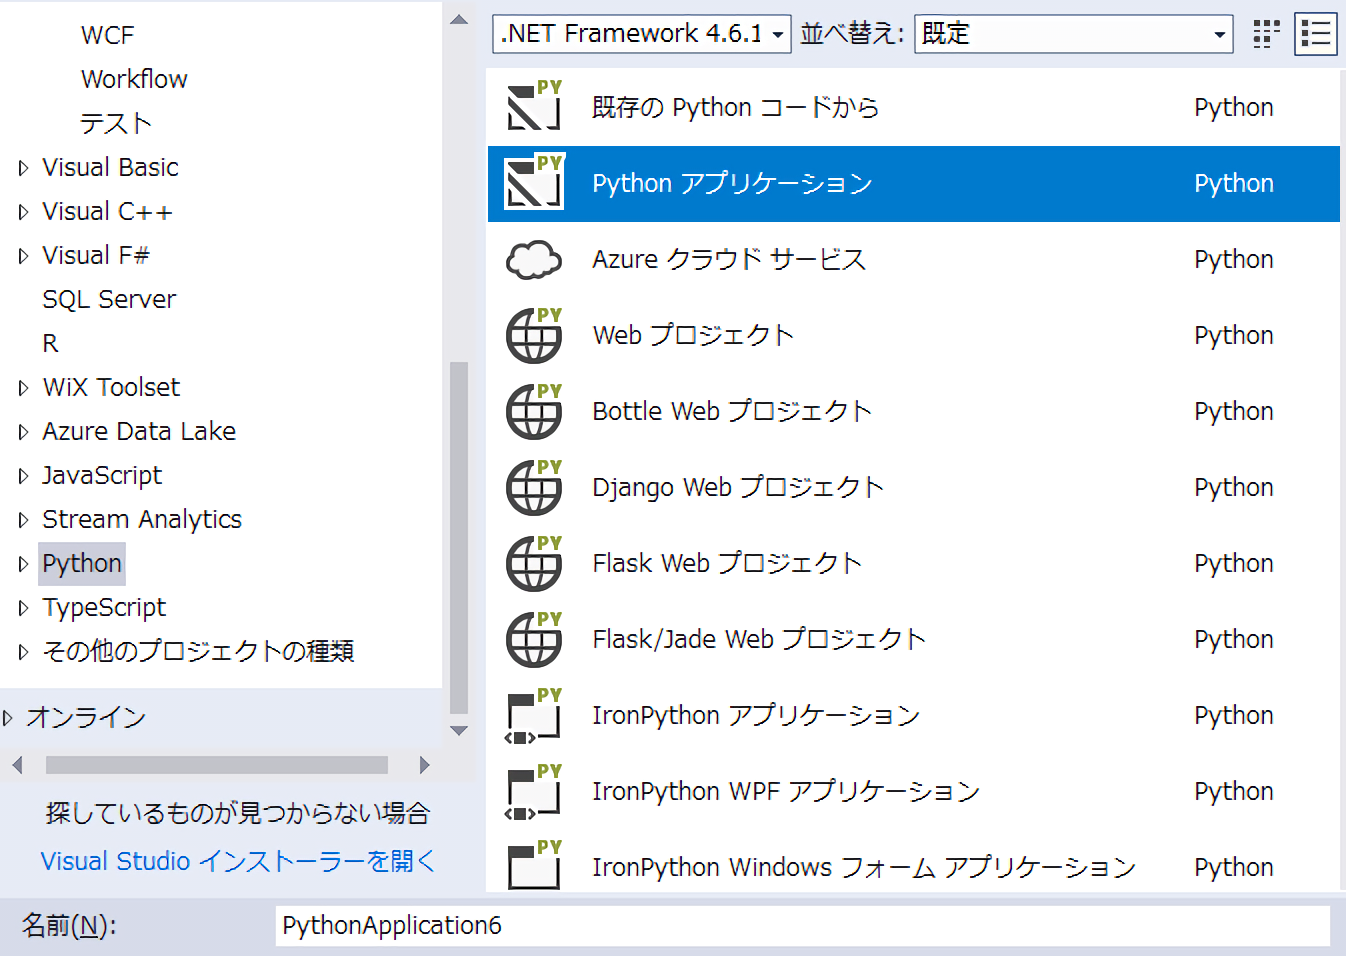Screen dimensions: 1346x956
Task: Click the project name input field
Action: [801, 926]
